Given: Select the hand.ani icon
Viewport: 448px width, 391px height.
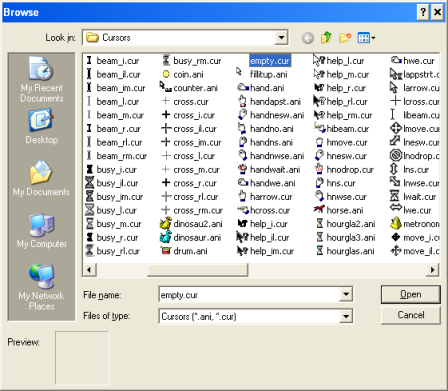Looking at the screenshot, I should 242,87.
